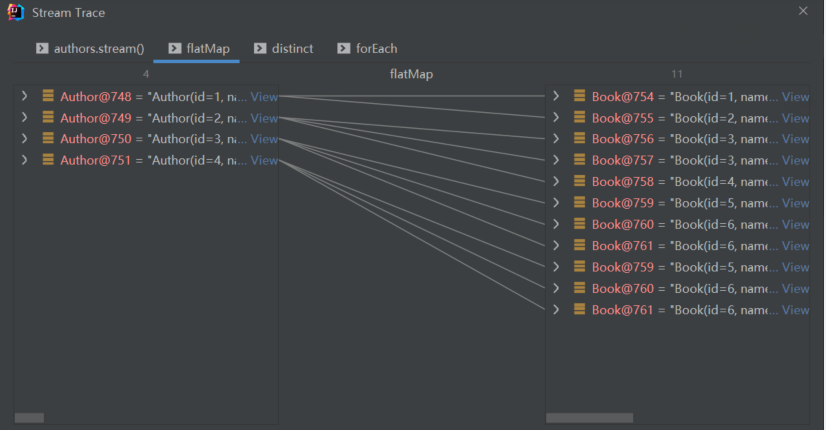Click the terminal icon on the distinct tab
The width and height of the screenshot is (826, 430).
tap(261, 48)
